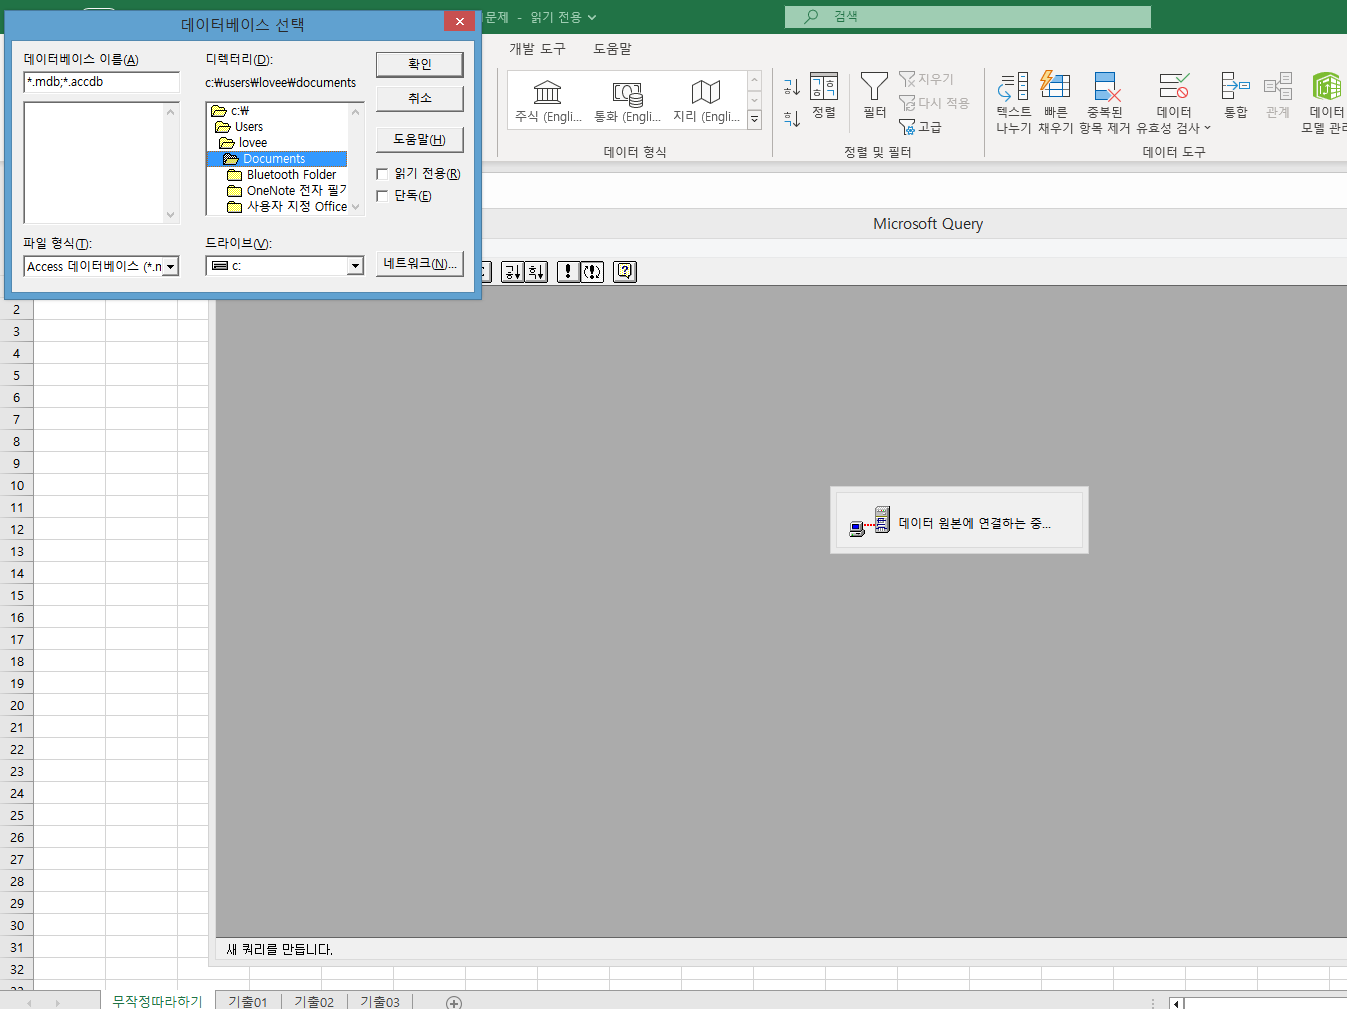Click the 필터 (Filter) funnel icon
This screenshot has width=1347, height=1009.
point(874,88)
